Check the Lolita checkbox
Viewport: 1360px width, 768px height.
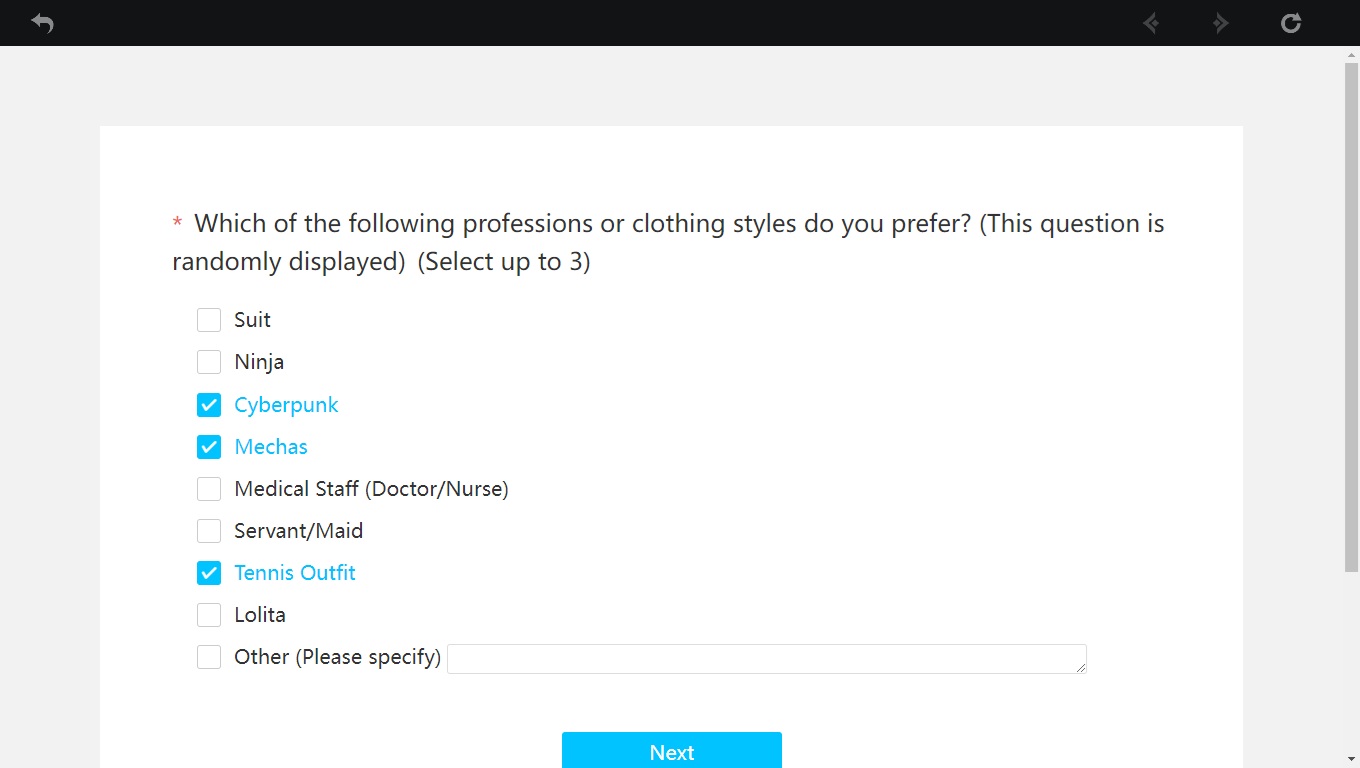pos(209,615)
